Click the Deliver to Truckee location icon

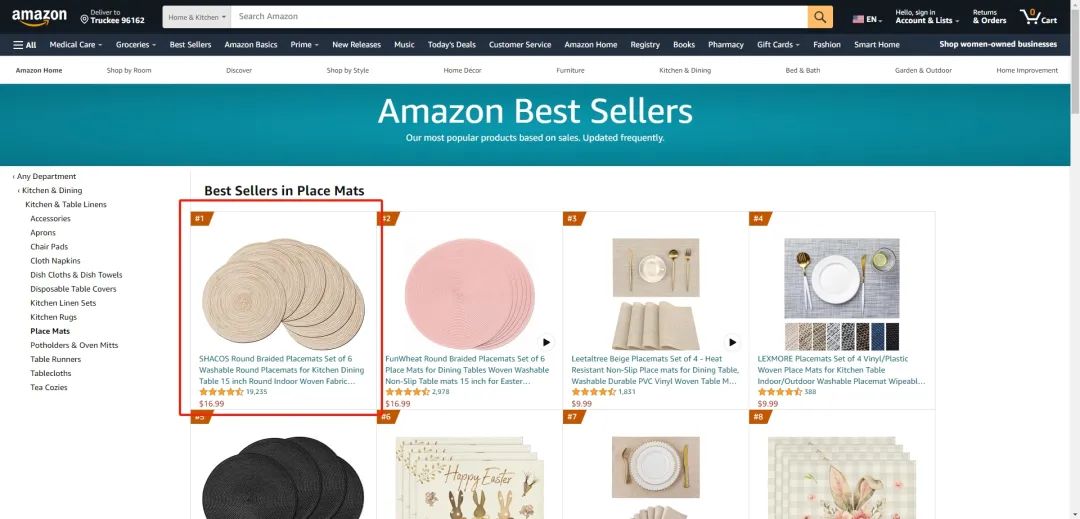point(84,19)
